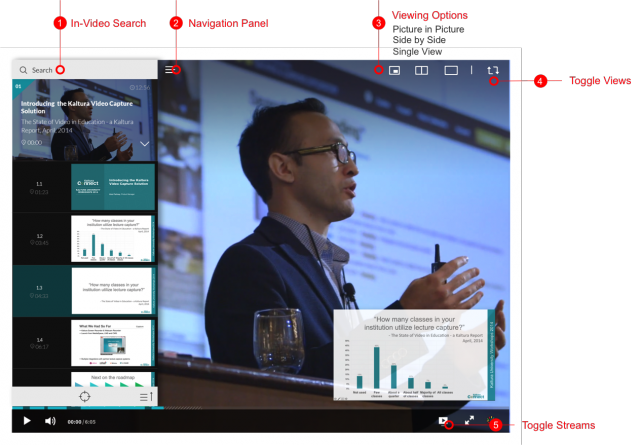Image resolution: width=640 pixels, height=445 pixels.
Task: Click the locate current slide crosshair icon
Action: tap(85, 397)
